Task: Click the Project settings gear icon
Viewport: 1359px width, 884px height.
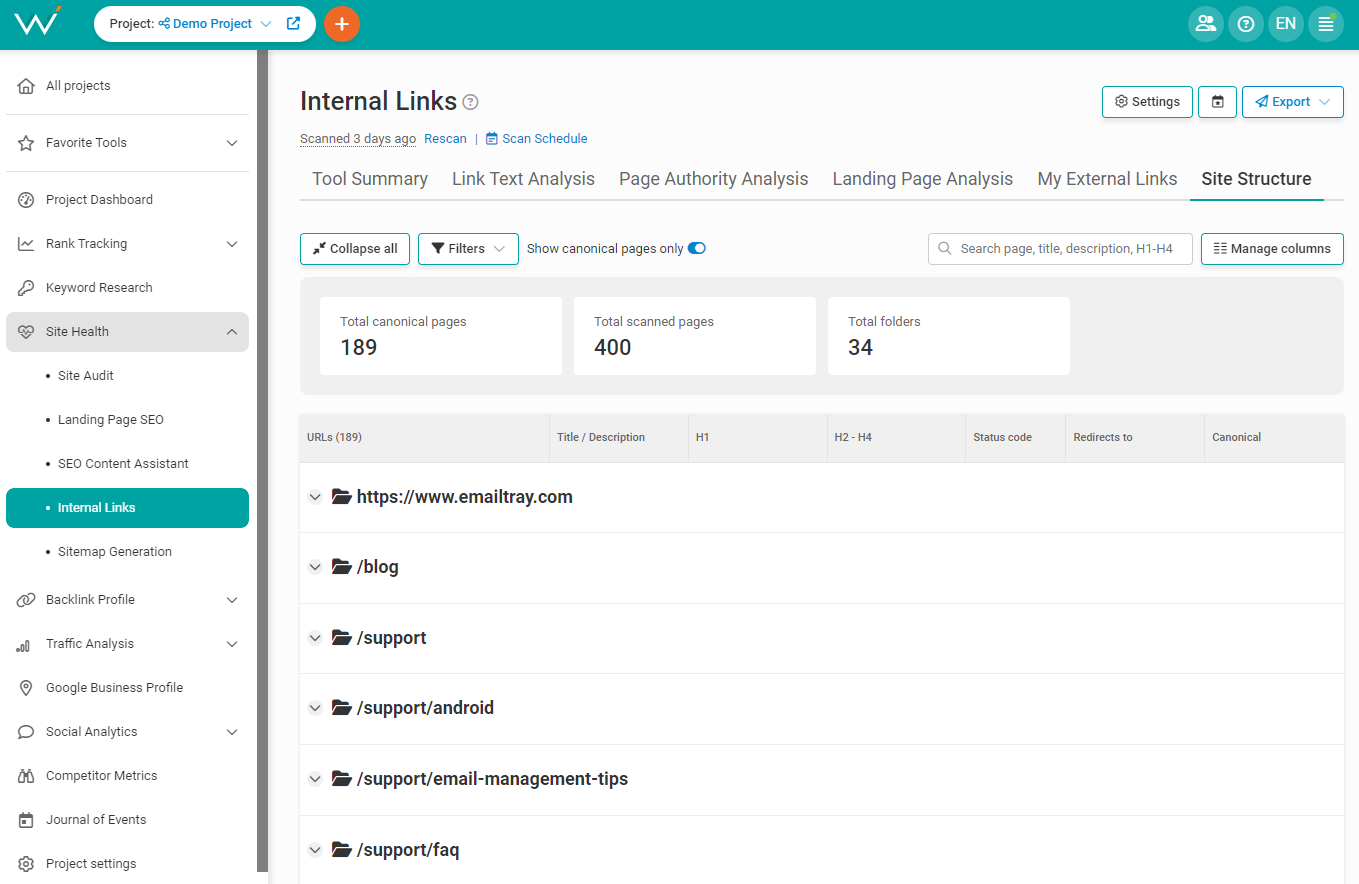Action: 26,864
